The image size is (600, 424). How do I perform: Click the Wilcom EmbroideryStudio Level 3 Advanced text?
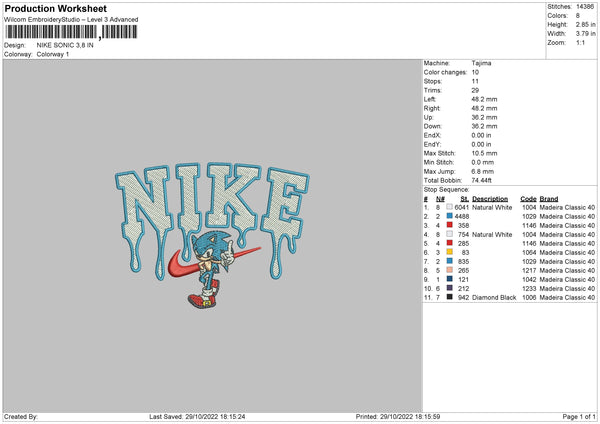(x=71, y=20)
